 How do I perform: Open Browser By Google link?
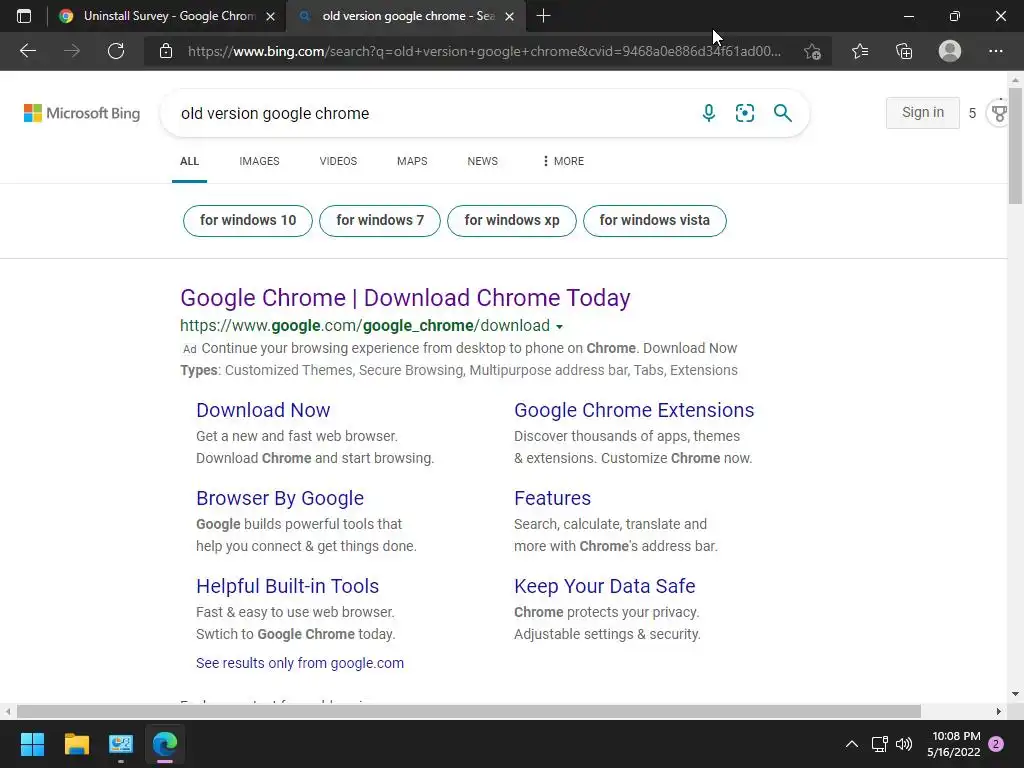coord(280,498)
